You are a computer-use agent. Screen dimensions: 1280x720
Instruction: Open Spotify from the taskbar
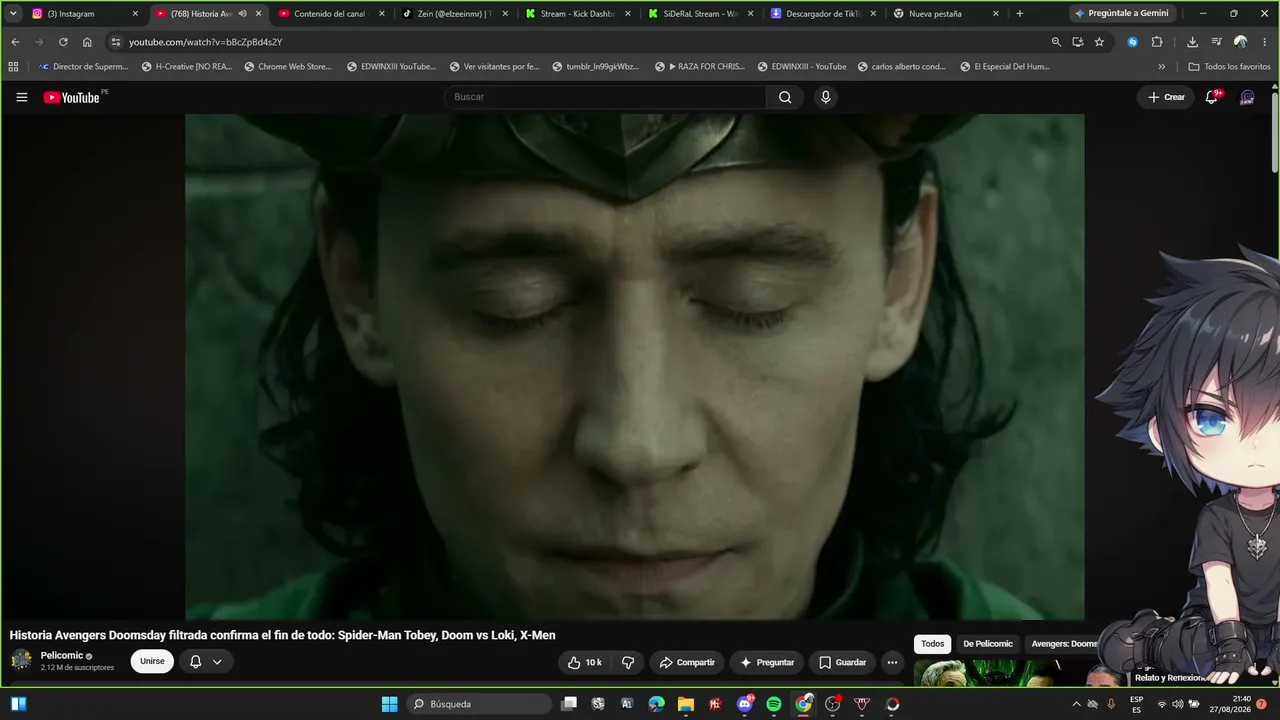[x=774, y=704]
